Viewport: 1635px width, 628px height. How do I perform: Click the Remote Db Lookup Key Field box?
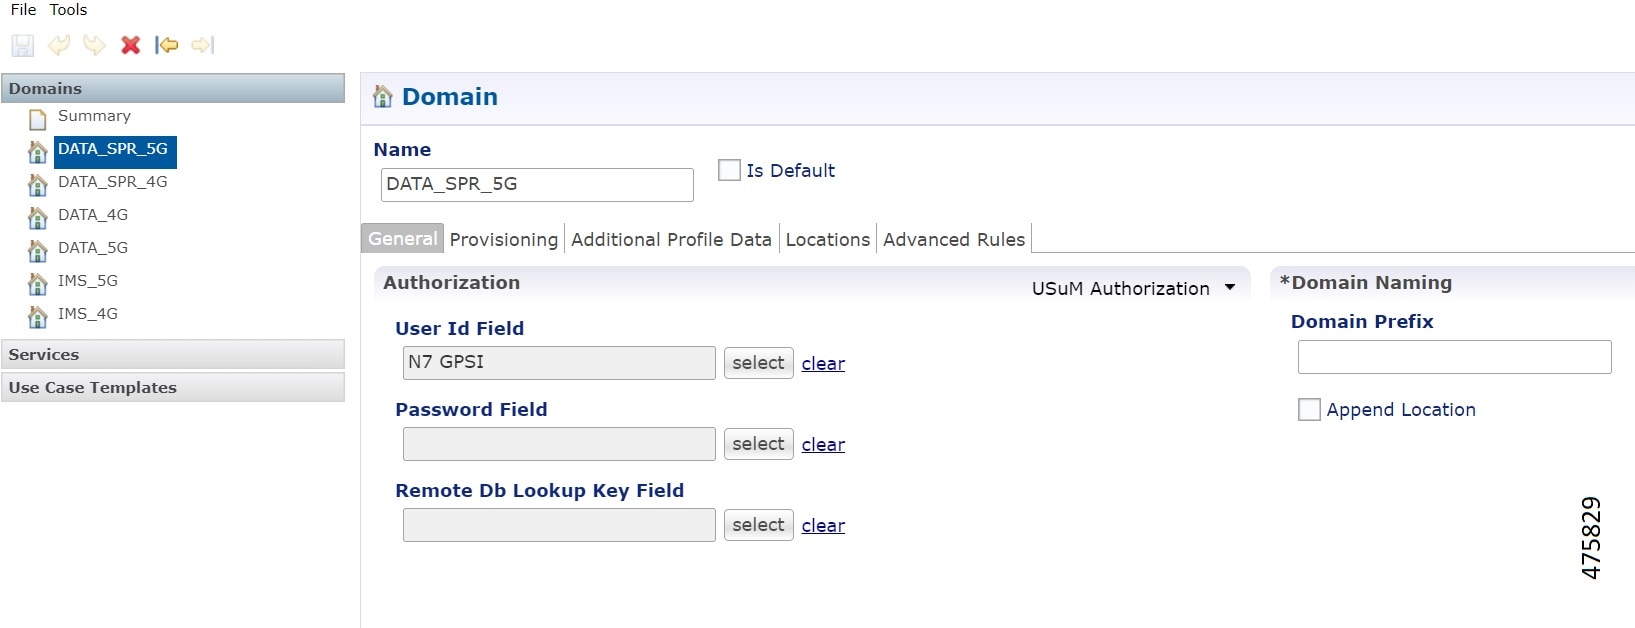click(x=559, y=525)
